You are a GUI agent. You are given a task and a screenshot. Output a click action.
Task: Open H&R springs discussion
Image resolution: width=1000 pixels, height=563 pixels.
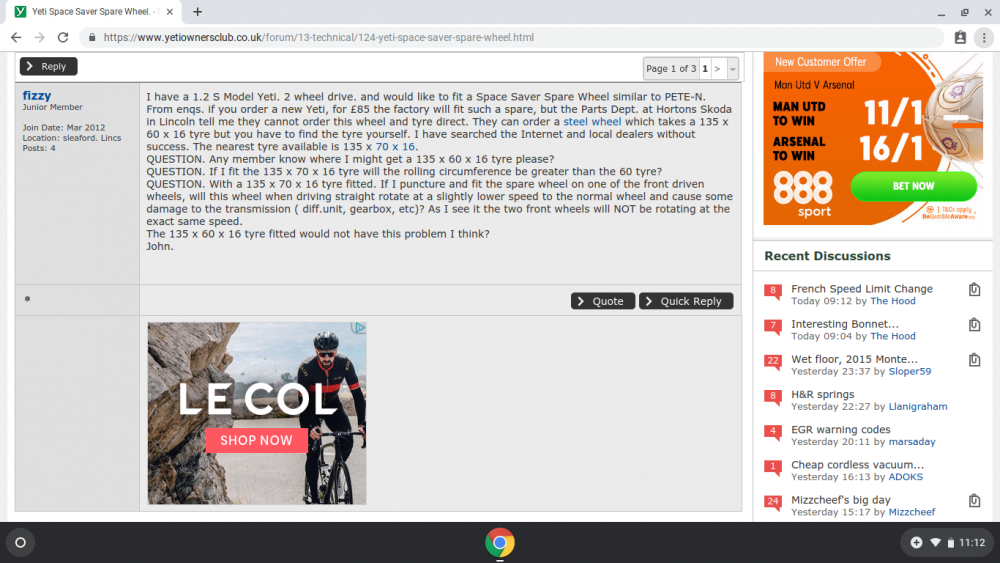coord(822,394)
